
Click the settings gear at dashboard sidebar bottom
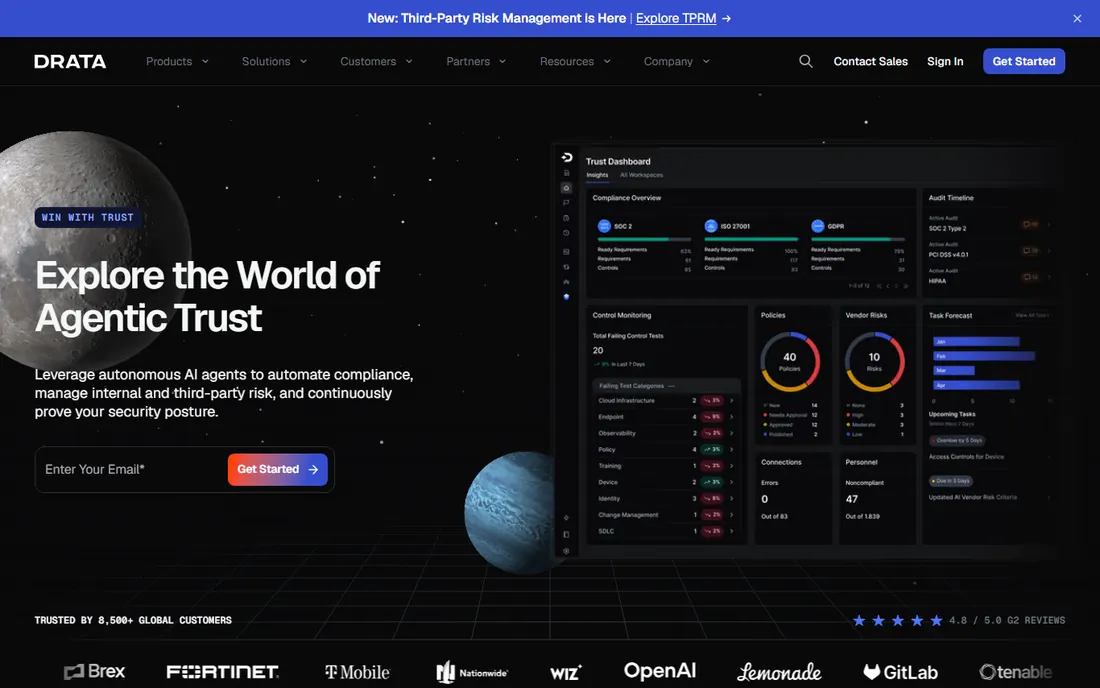pos(566,551)
